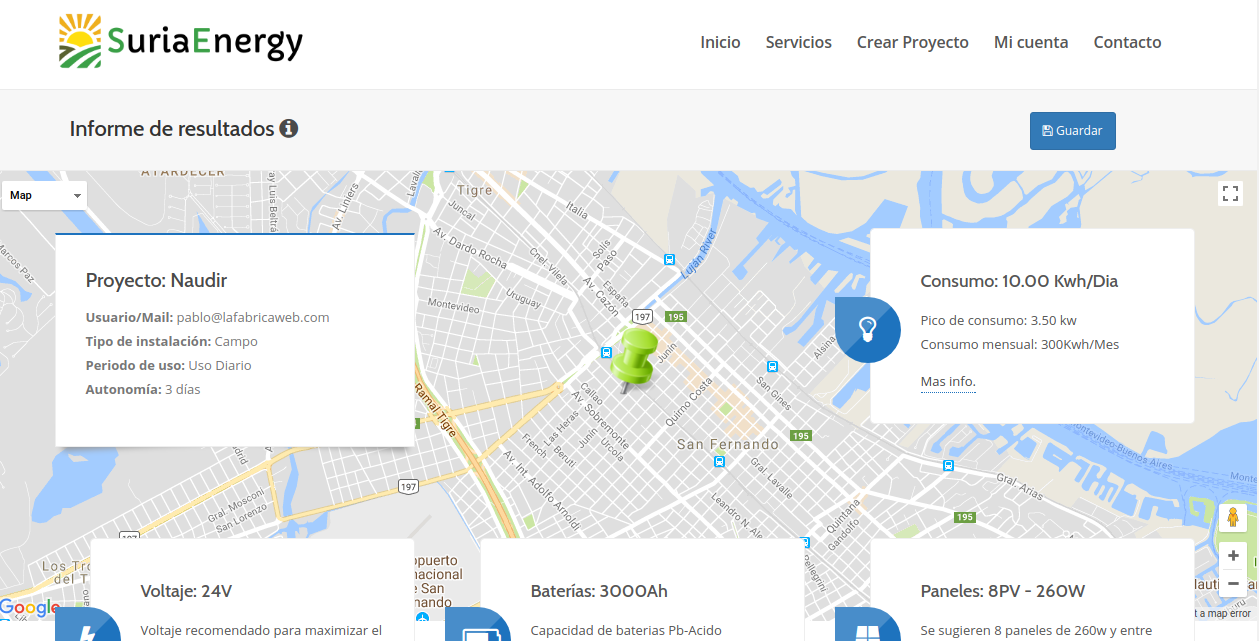Click the Informe de resultados title
The width and height of the screenshot is (1259, 641).
tap(172, 128)
